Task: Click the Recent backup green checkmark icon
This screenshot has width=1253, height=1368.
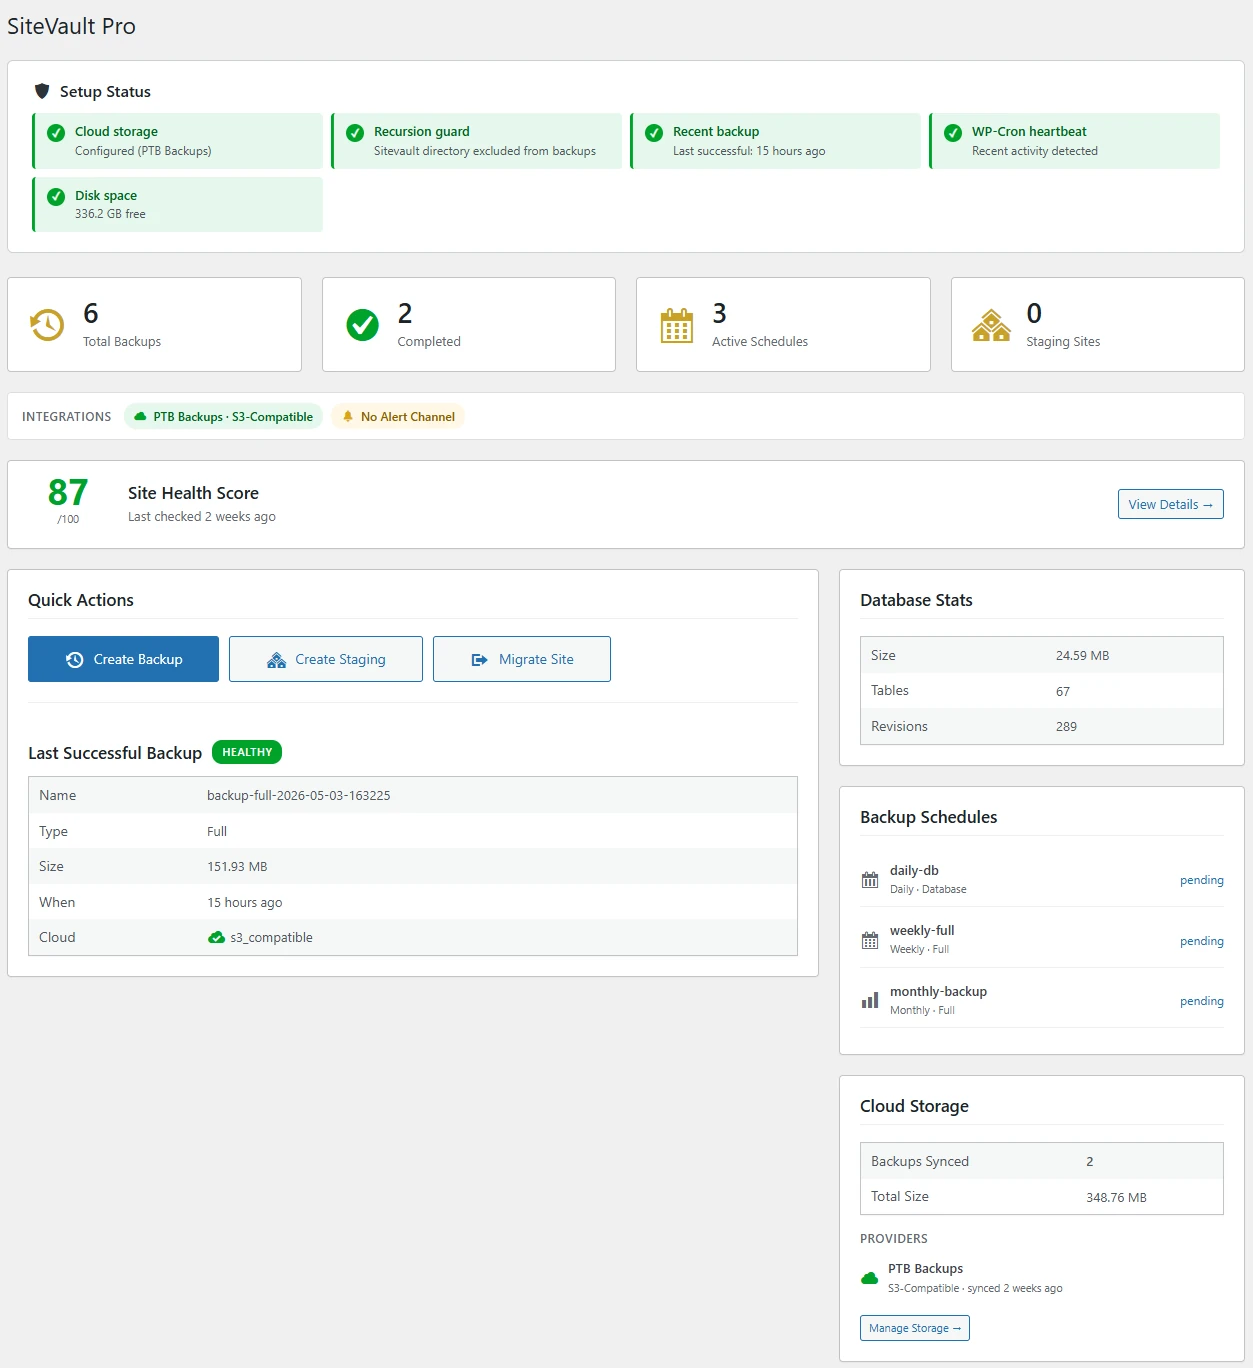Action: click(654, 132)
